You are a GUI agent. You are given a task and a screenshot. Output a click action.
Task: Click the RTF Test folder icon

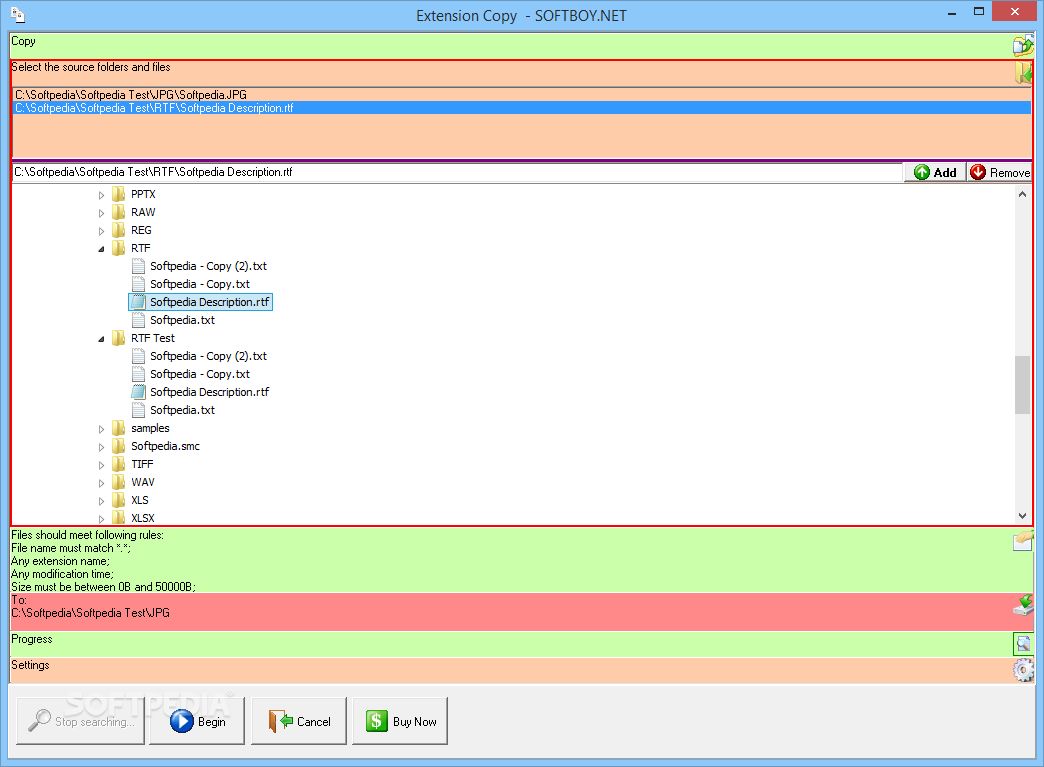[x=119, y=338]
